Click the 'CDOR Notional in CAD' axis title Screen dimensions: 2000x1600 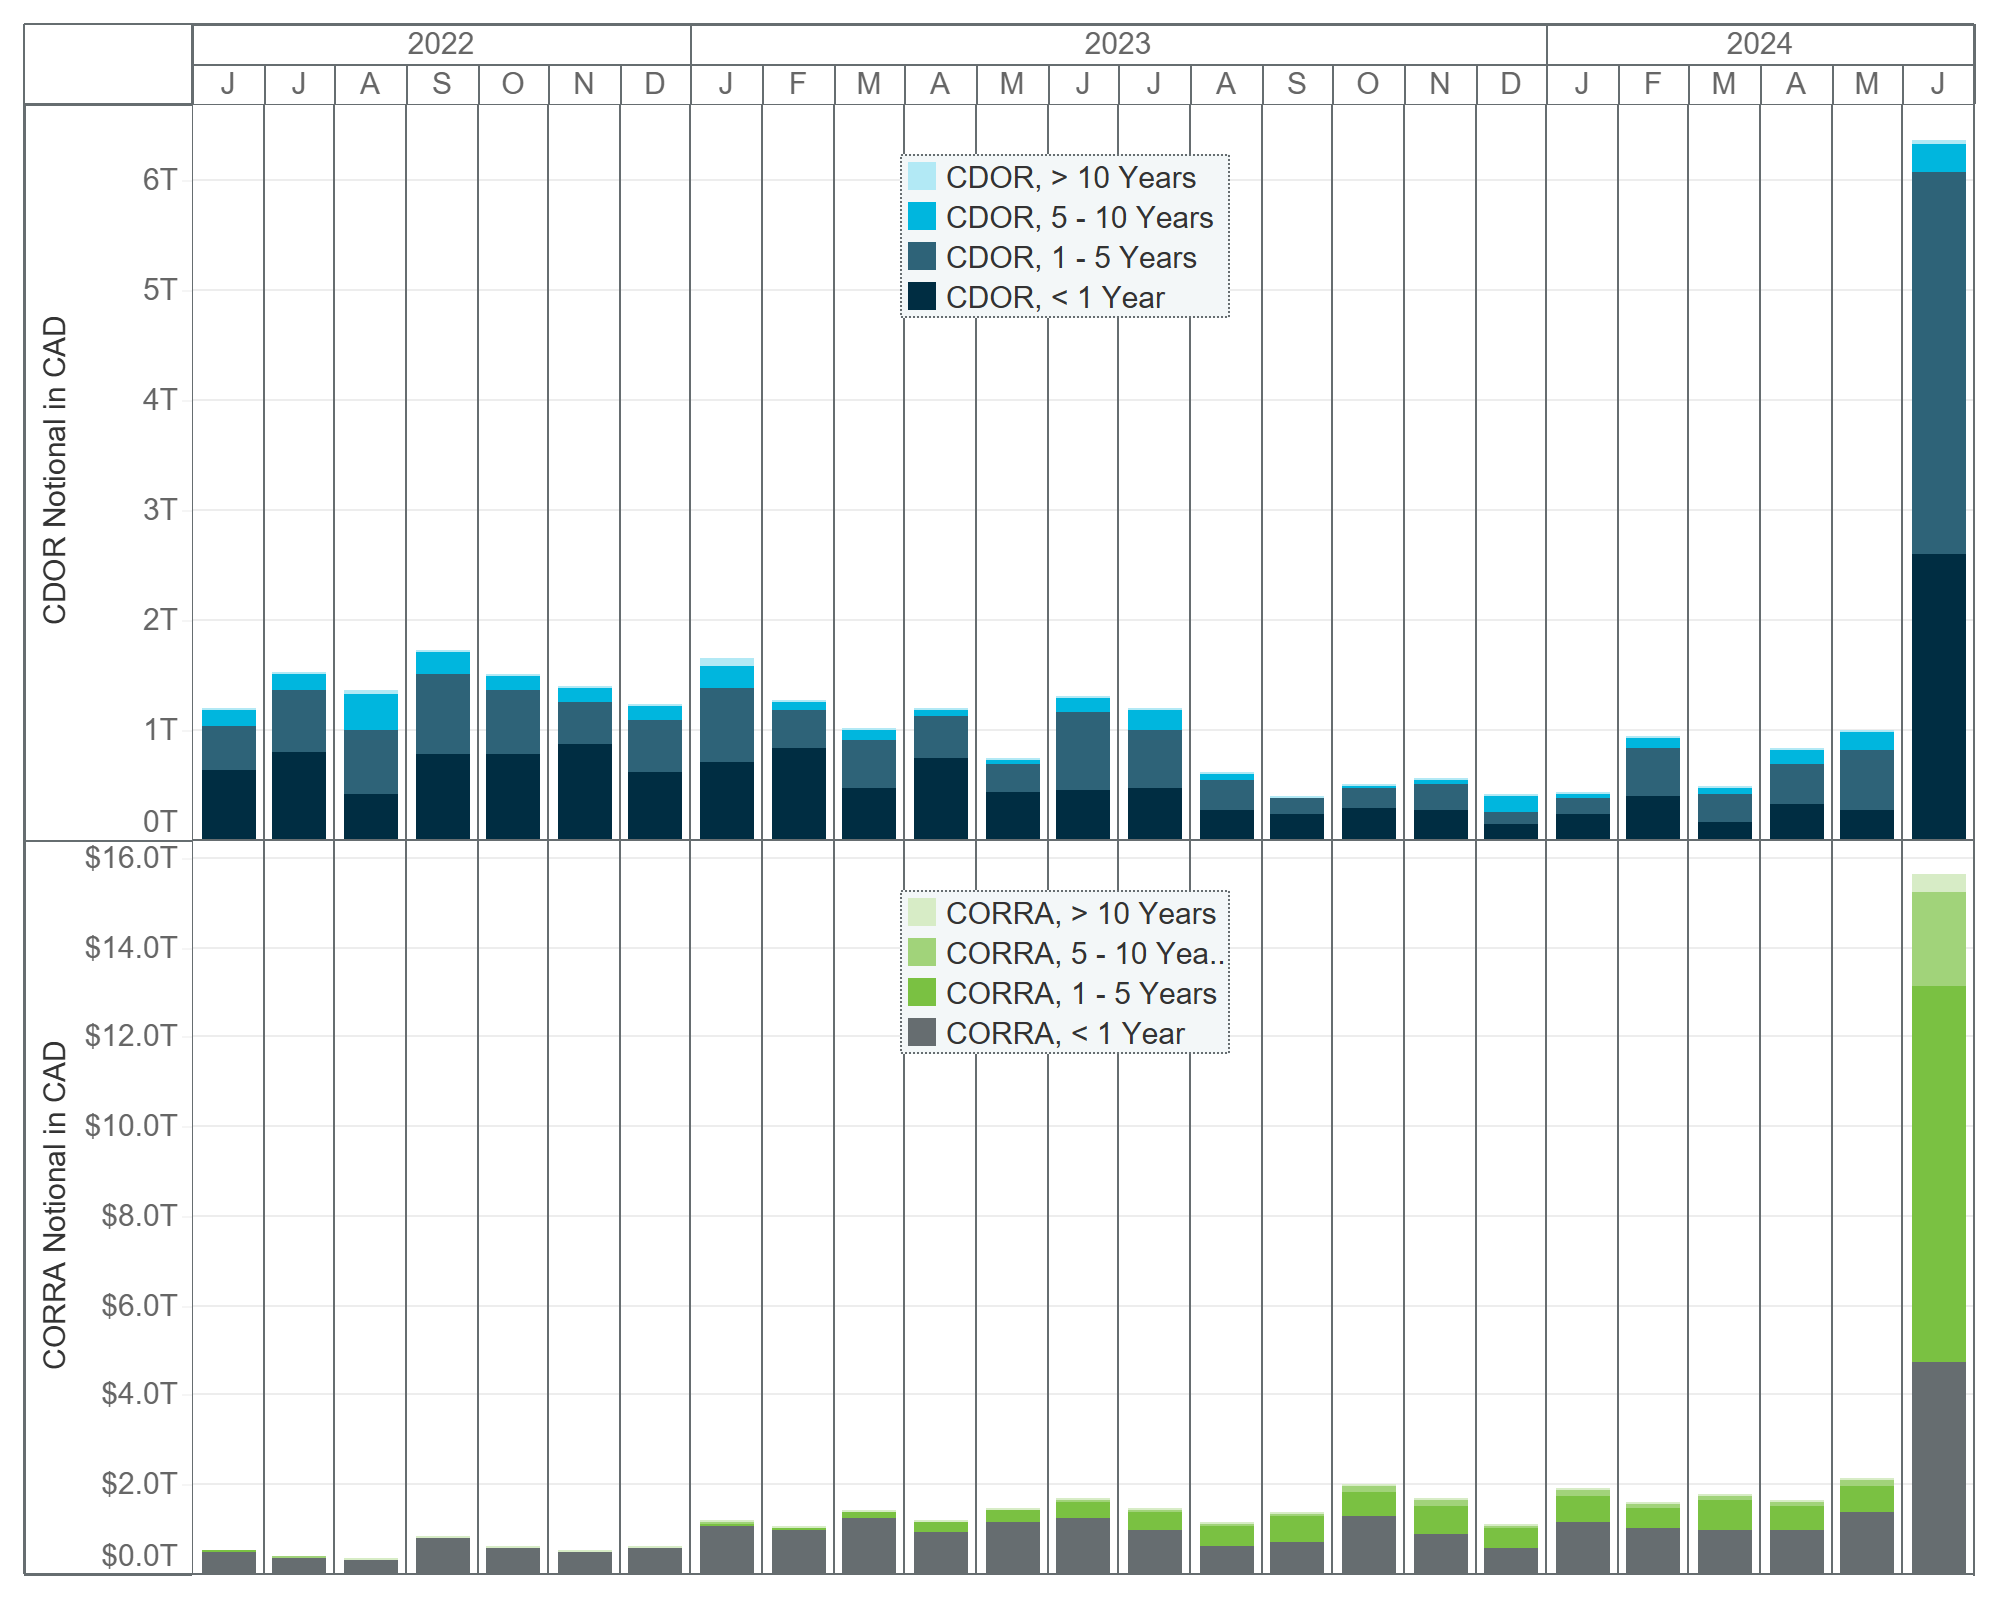pos(55,470)
